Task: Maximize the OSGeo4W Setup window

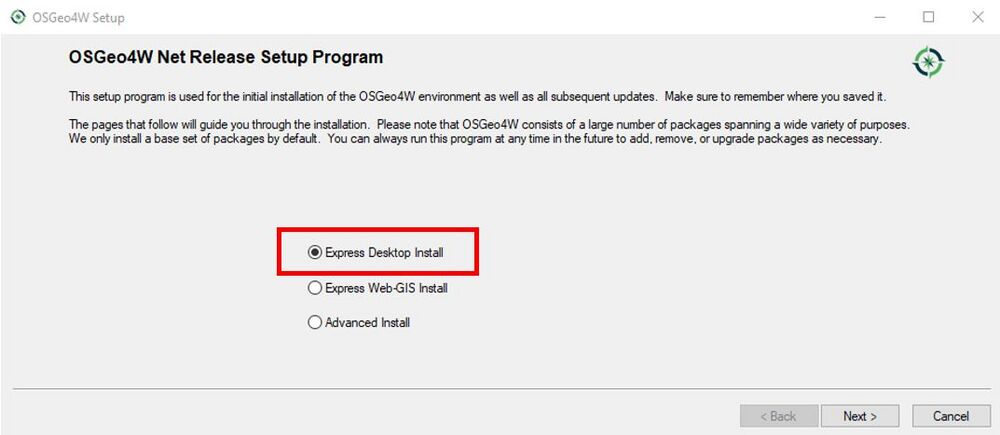Action: pyautogui.click(x=929, y=17)
